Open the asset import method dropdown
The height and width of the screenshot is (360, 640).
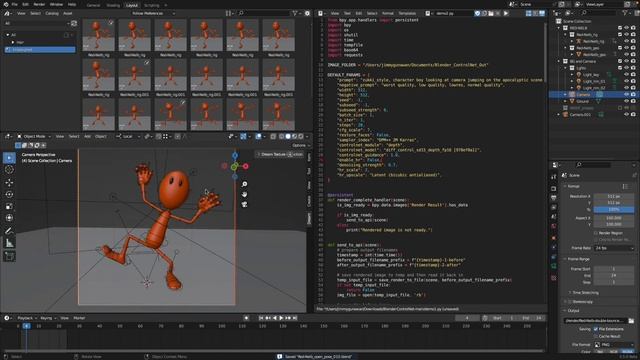(153, 13)
